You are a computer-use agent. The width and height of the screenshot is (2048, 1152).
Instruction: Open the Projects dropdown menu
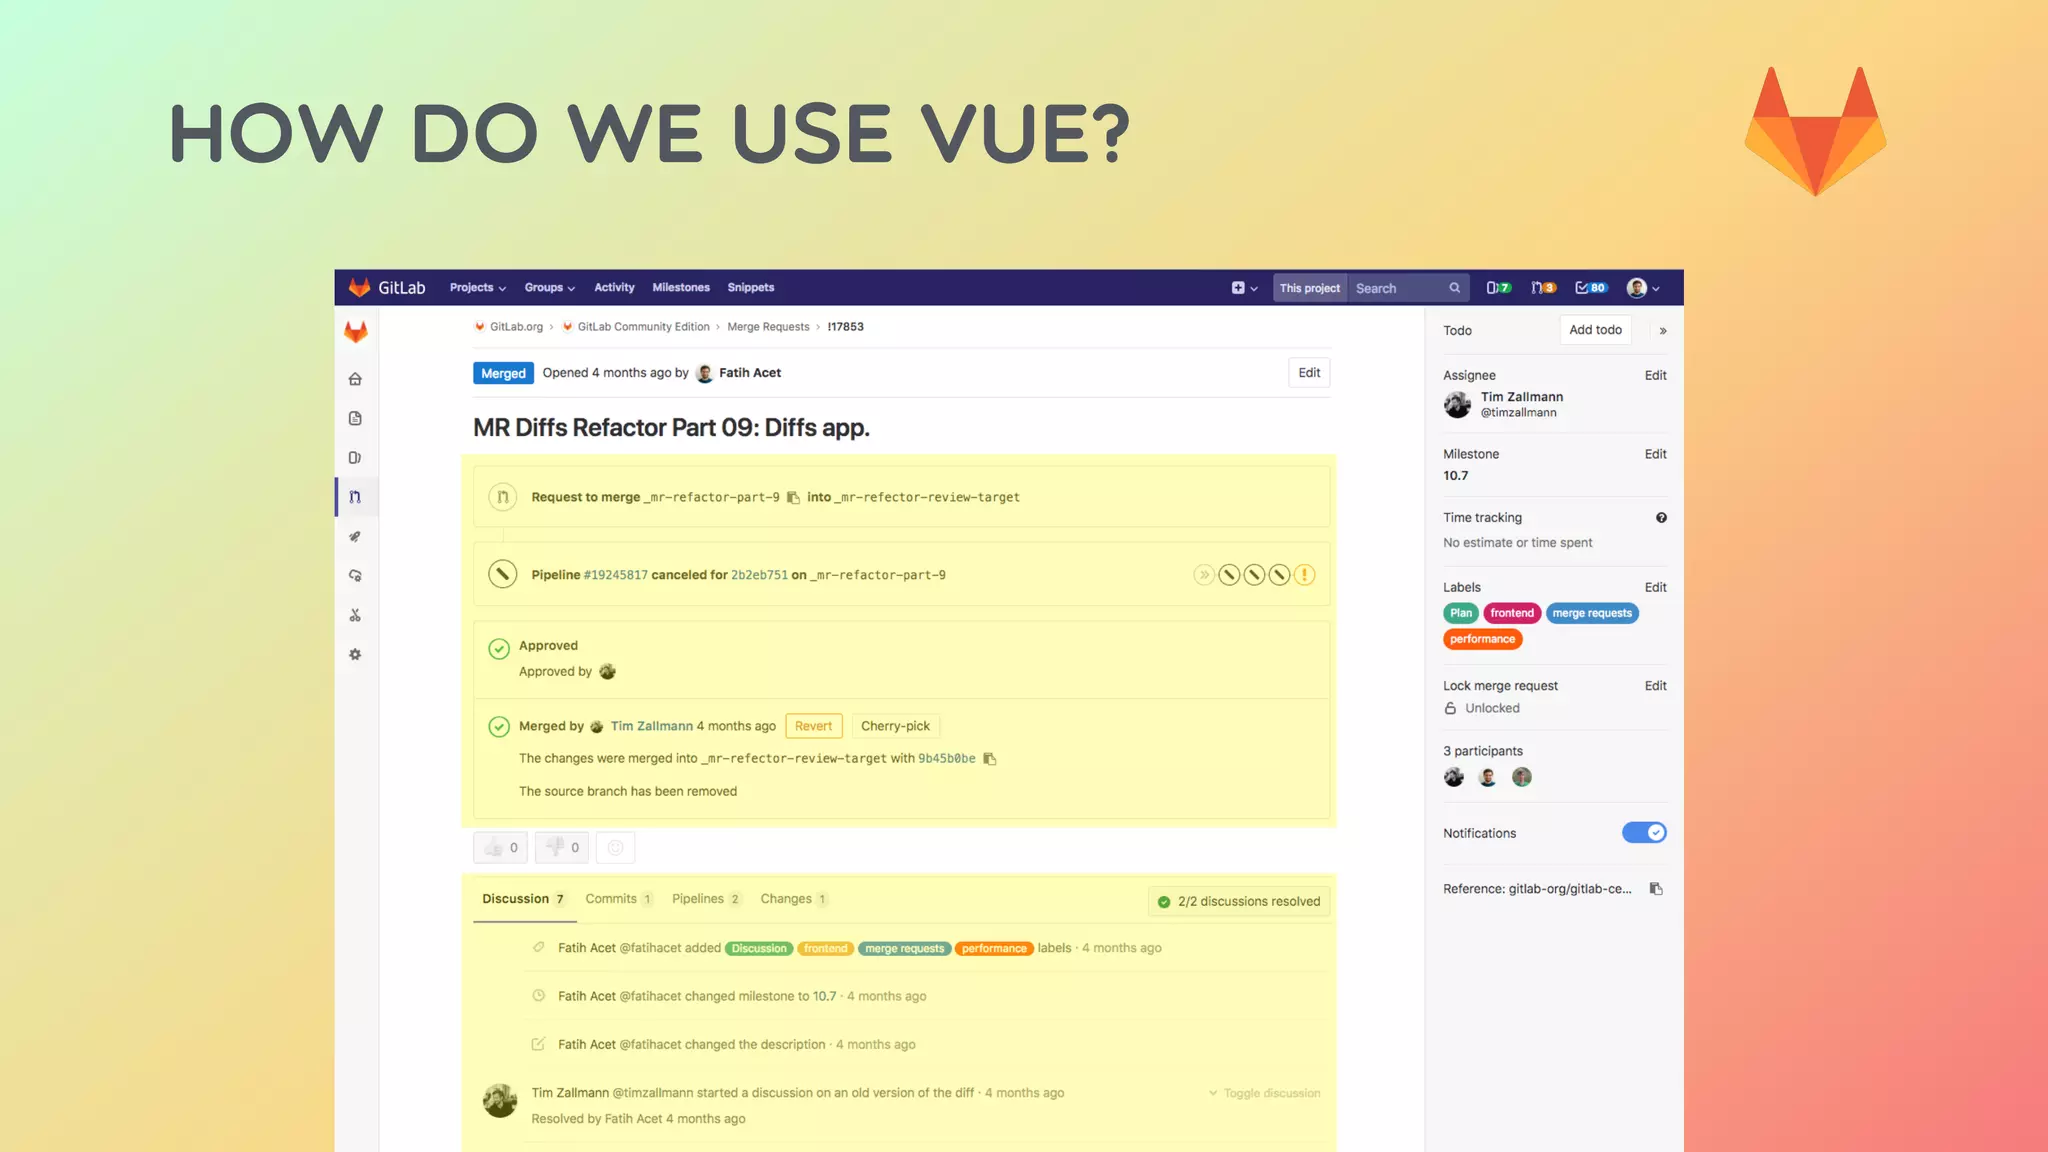point(477,288)
